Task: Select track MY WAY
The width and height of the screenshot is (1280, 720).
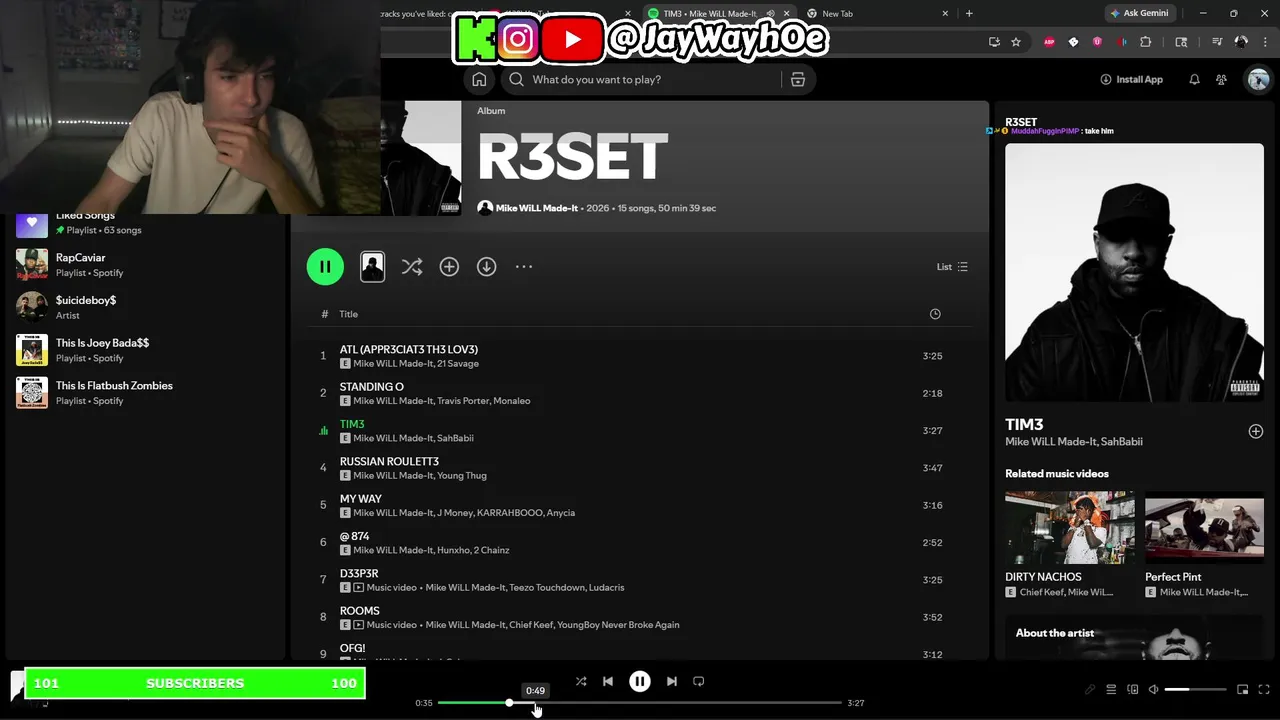Action: 640,505
